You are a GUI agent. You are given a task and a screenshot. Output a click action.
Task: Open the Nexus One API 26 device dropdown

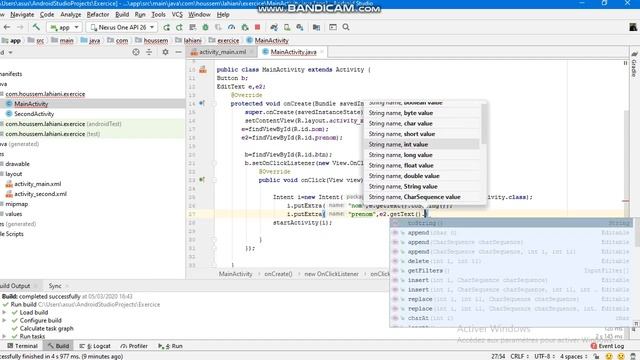[122, 27]
